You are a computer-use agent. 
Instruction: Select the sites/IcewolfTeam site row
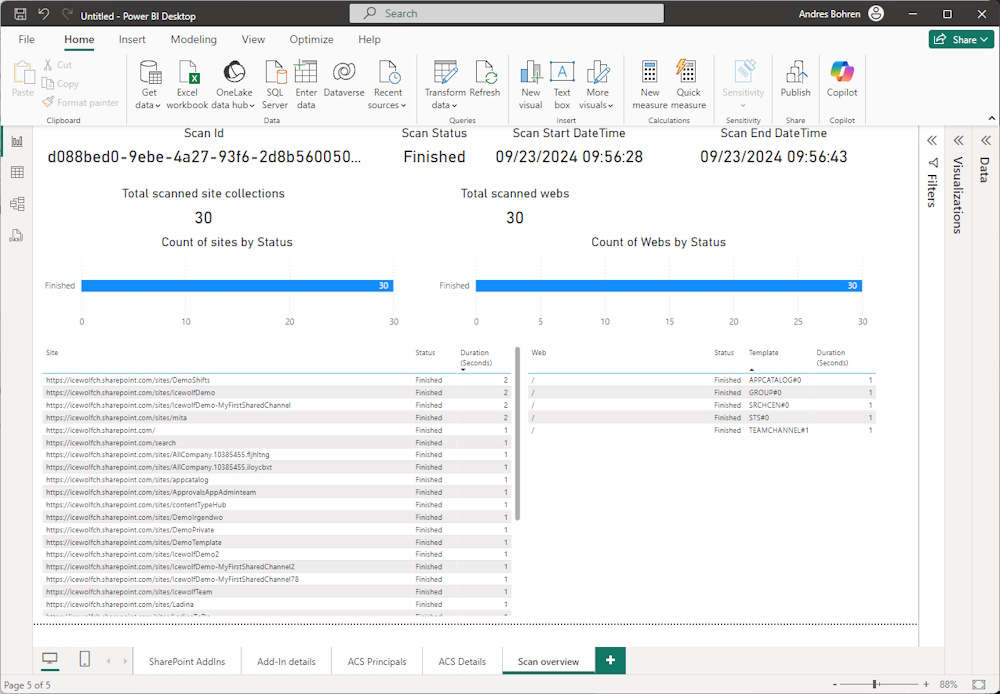277,592
